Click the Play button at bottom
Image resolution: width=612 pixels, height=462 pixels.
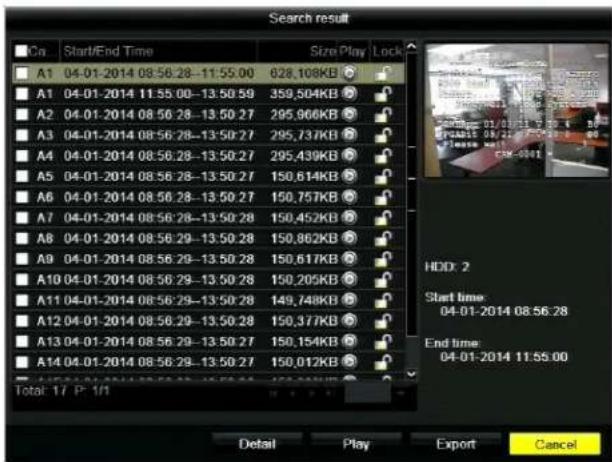pyautogui.click(x=356, y=444)
